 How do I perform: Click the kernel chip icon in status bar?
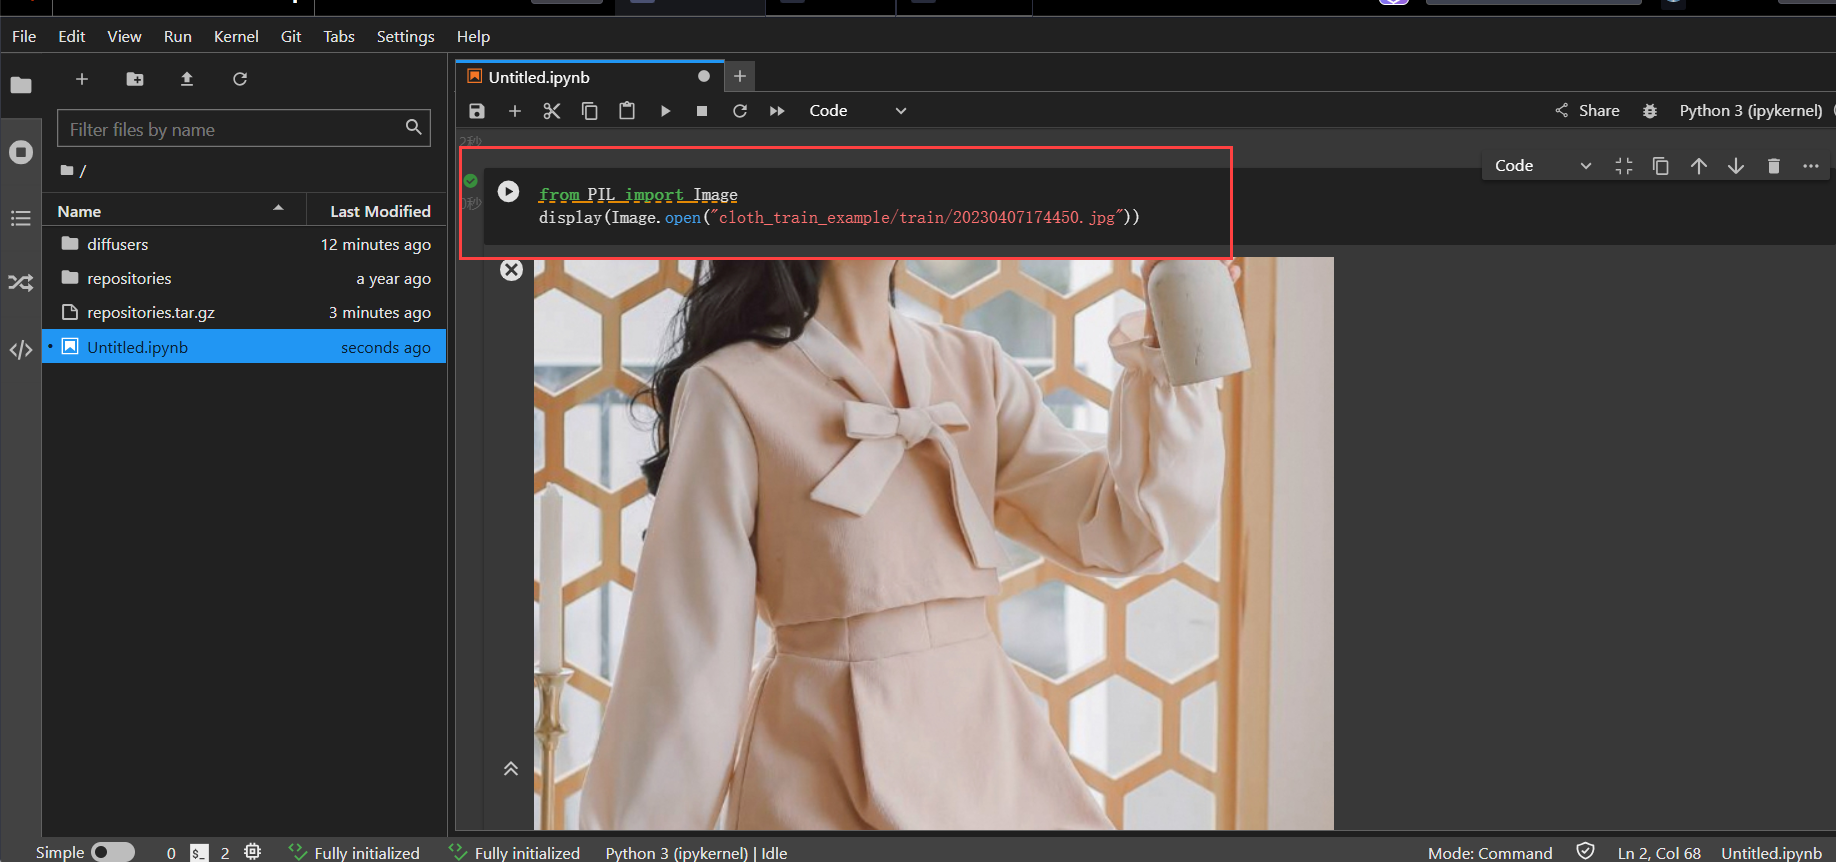tap(253, 851)
